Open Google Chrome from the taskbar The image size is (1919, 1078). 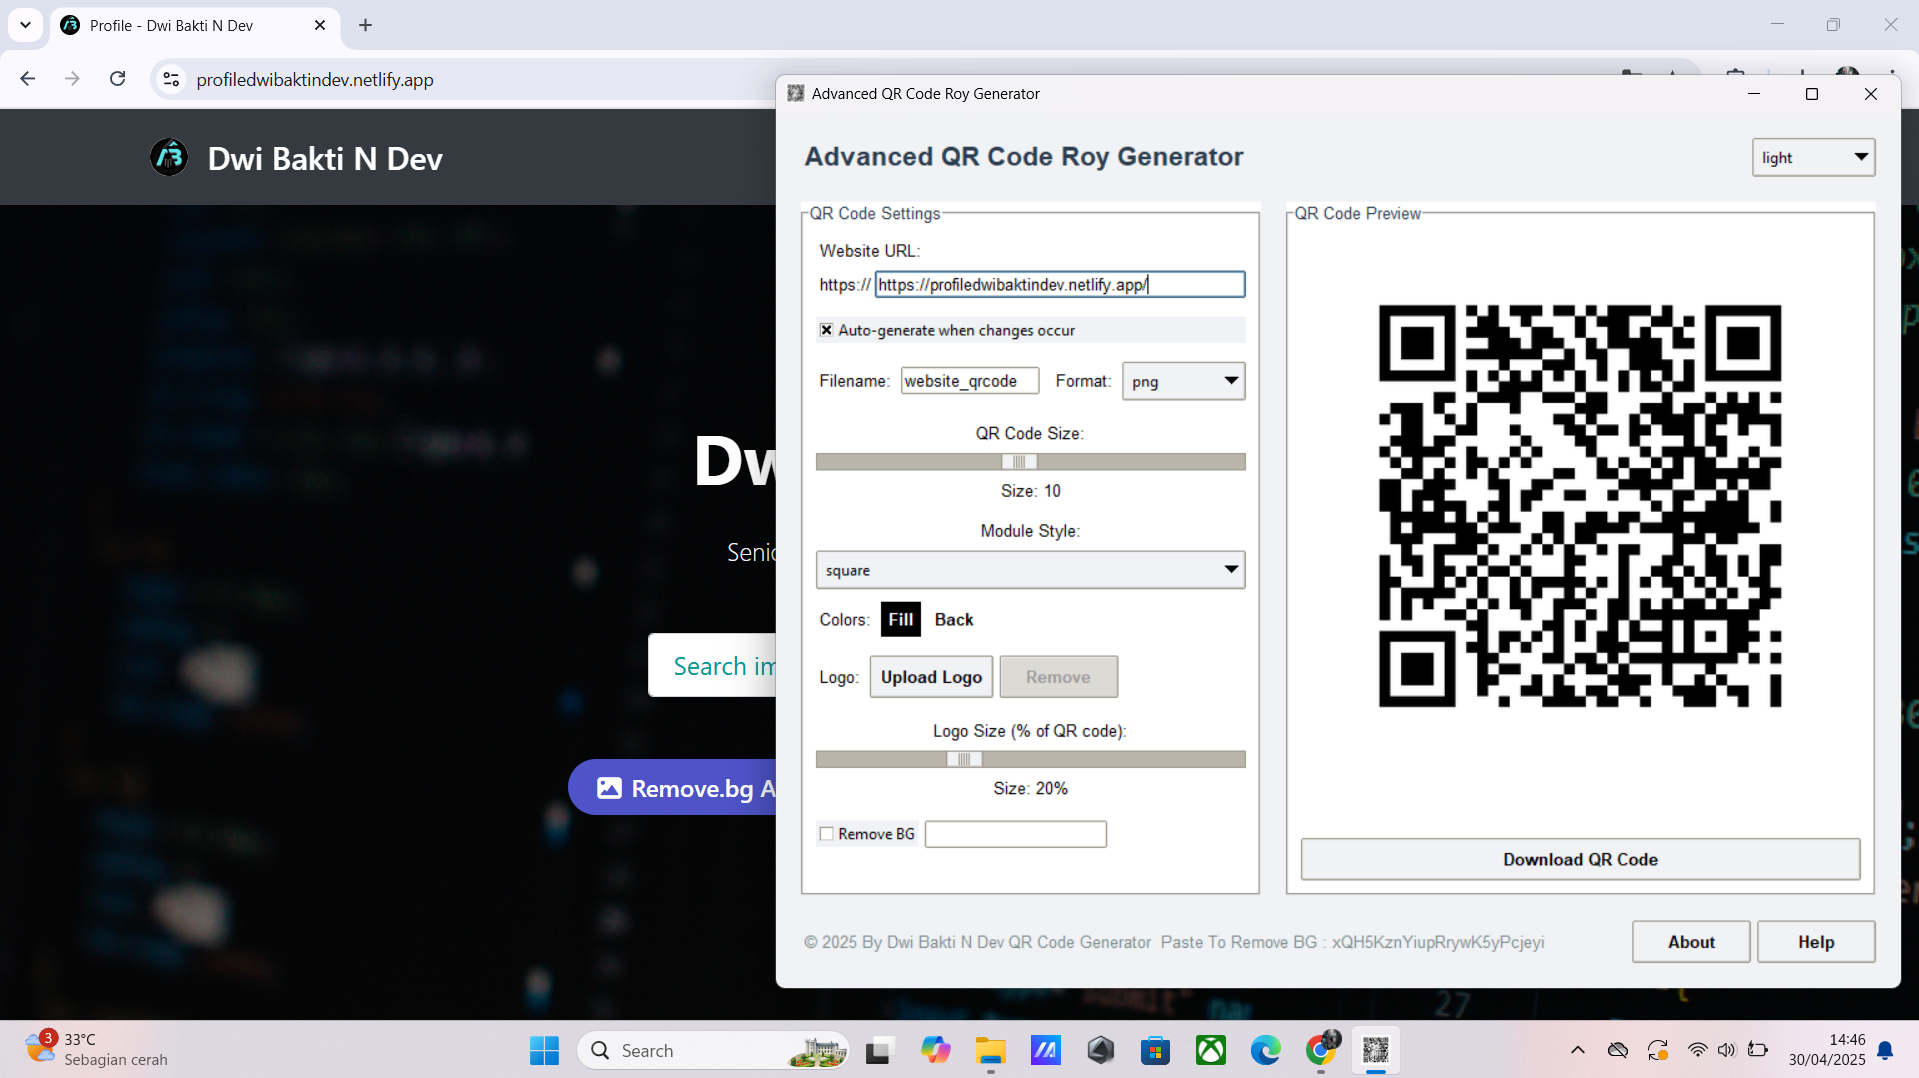pos(1321,1050)
